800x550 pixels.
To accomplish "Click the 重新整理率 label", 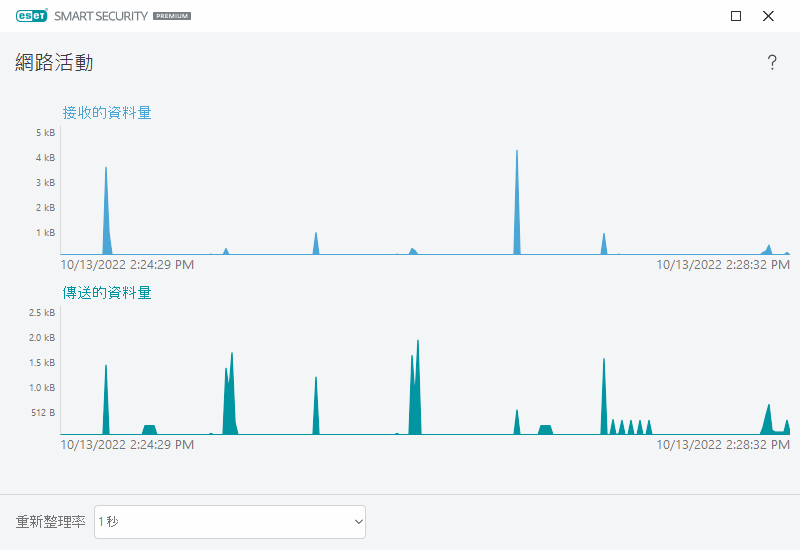I will (51, 521).
